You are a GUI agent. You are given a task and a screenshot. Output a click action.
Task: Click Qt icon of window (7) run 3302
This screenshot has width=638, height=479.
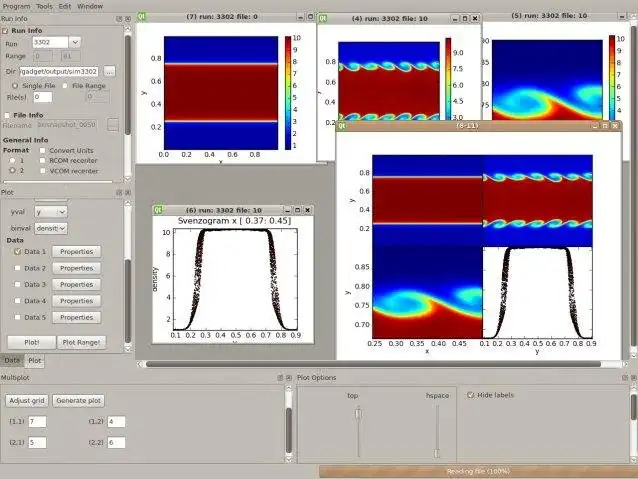point(142,17)
